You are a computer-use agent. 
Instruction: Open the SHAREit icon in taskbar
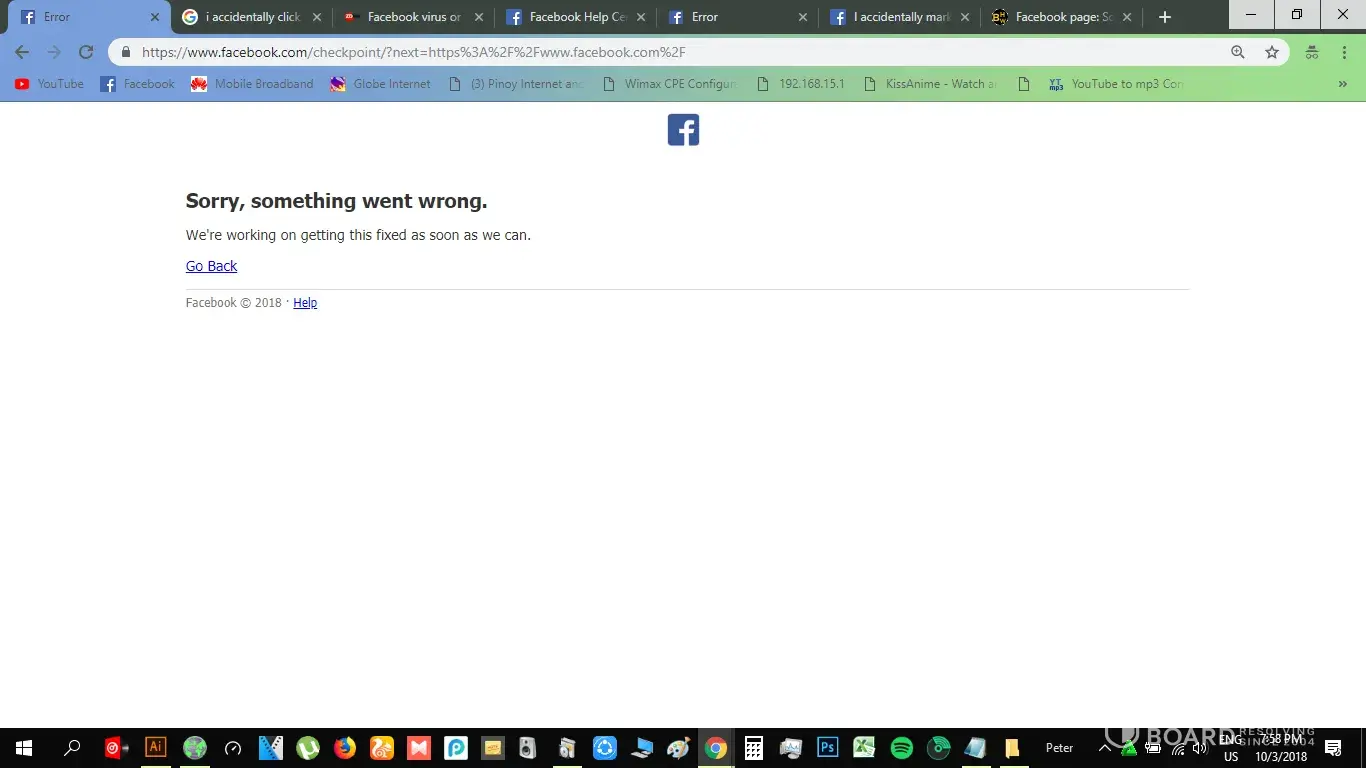pyautogui.click(x=605, y=748)
